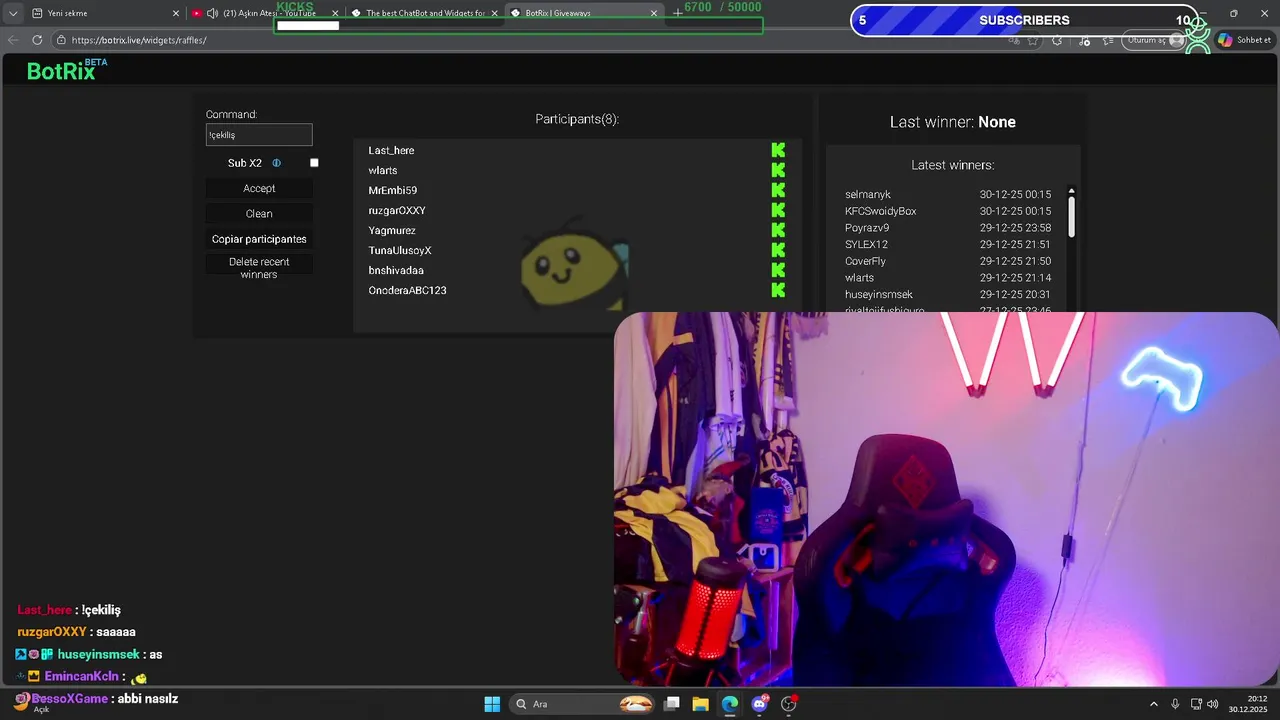The image size is (1280, 720).
Task: Click the media control music icon
Action: pos(1084,40)
